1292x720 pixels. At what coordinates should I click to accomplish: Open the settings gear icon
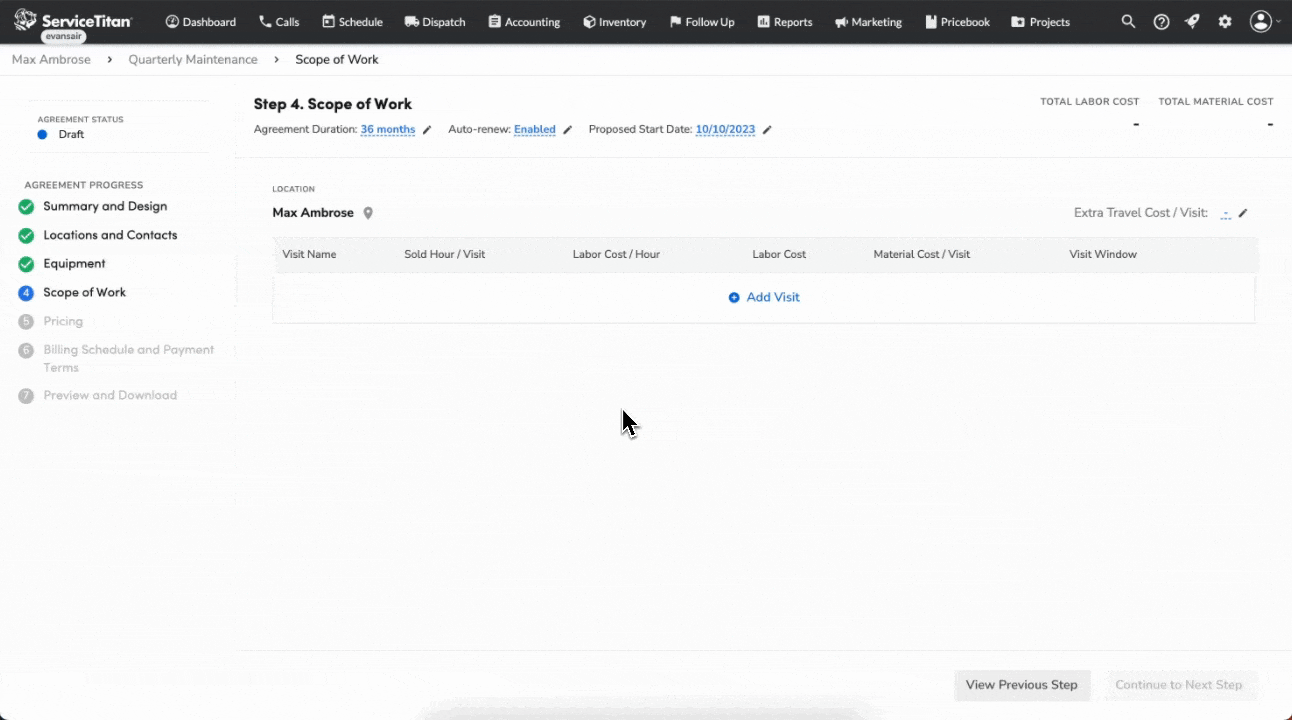pyautogui.click(x=1225, y=21)
